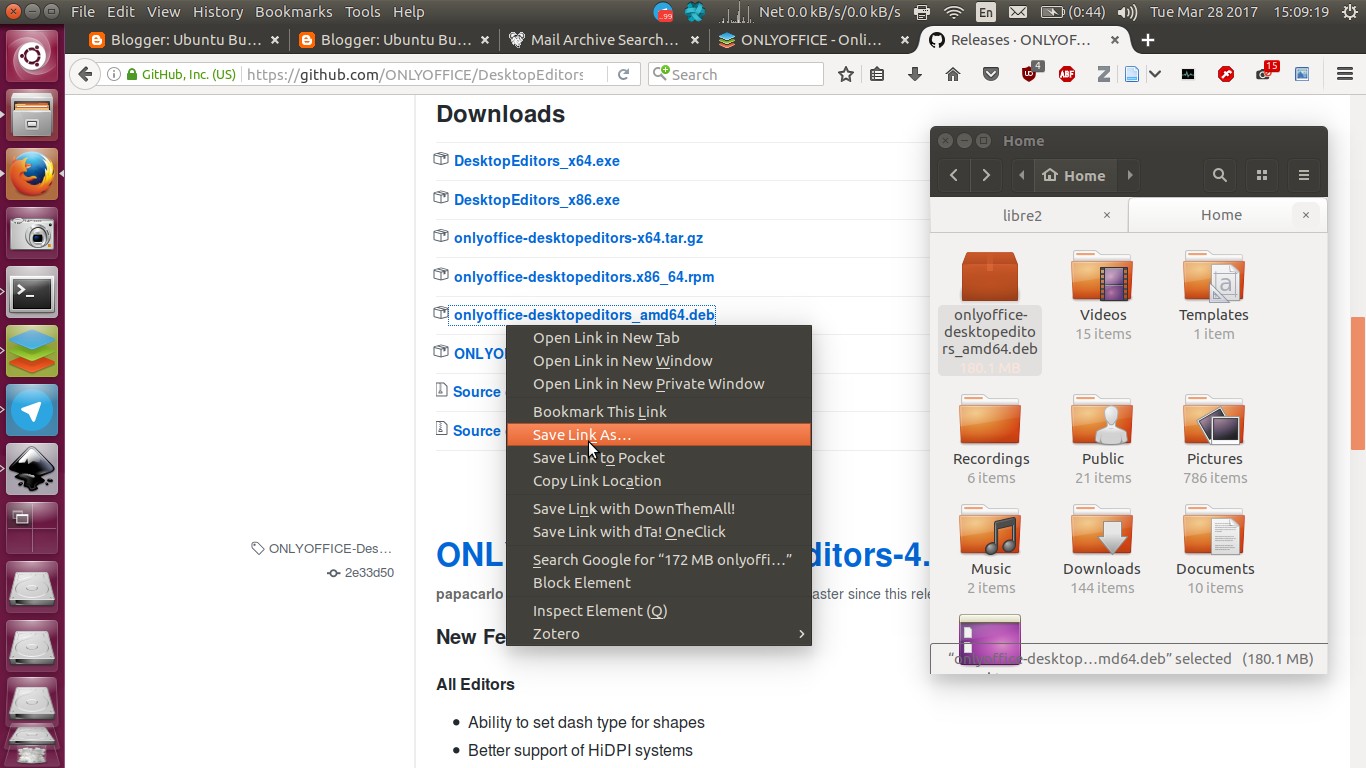Click the Adblock Plus ABP icon
Viewport: 1366px width, 768px height.
coord(1067,74)
